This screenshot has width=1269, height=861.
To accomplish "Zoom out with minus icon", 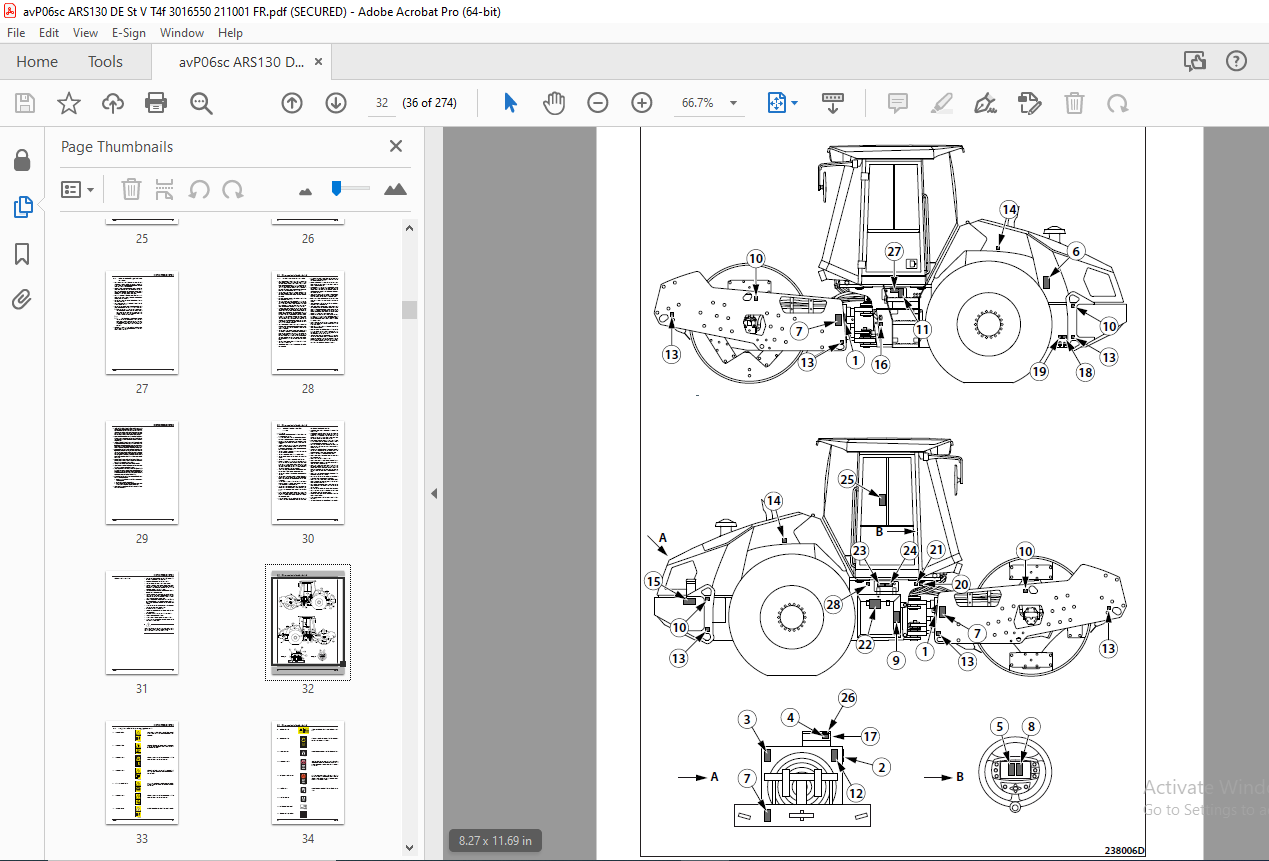I will click(598, 103).
